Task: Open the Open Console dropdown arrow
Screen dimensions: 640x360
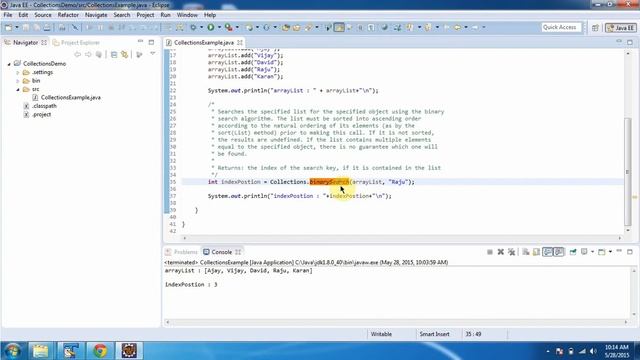Action: point(610,252)
